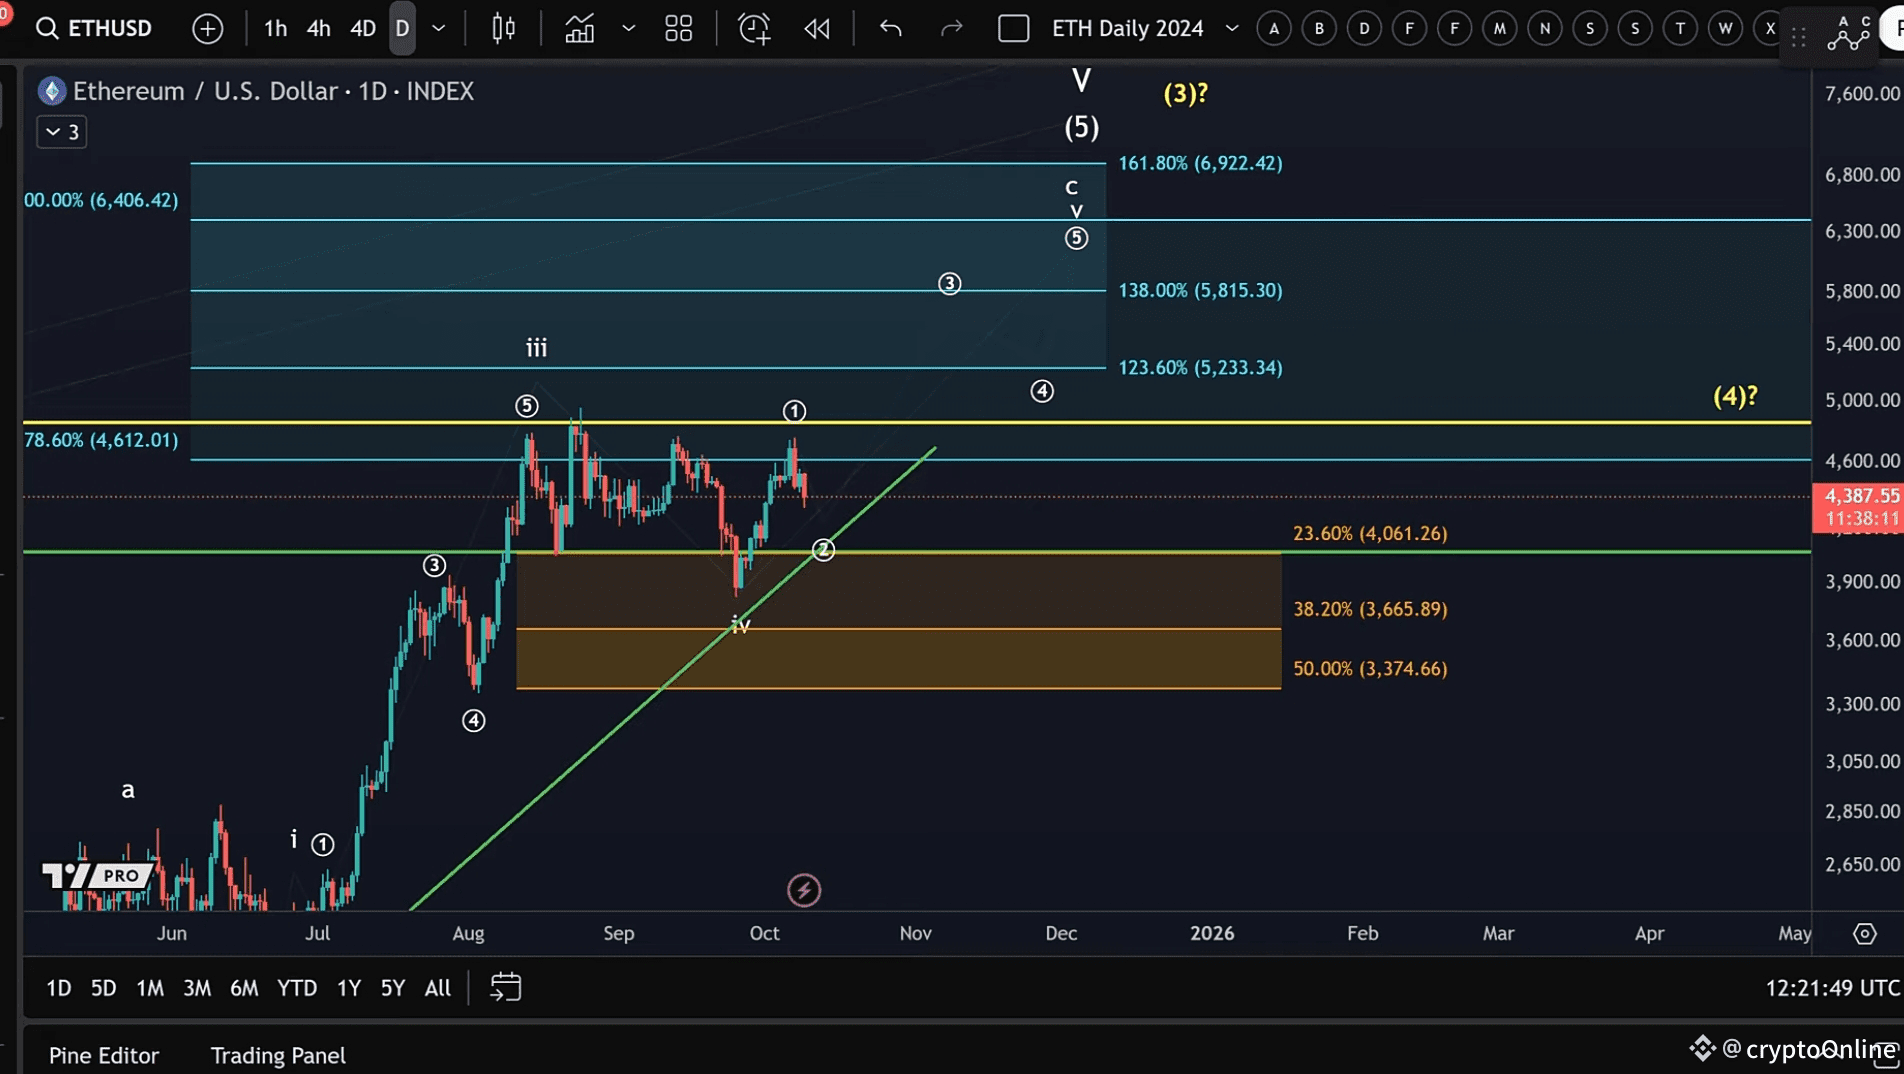Toggle the checkbox beside ETH Daily 2024
Viewport: 1904px width, 1074px height.
pos(1013,28)
